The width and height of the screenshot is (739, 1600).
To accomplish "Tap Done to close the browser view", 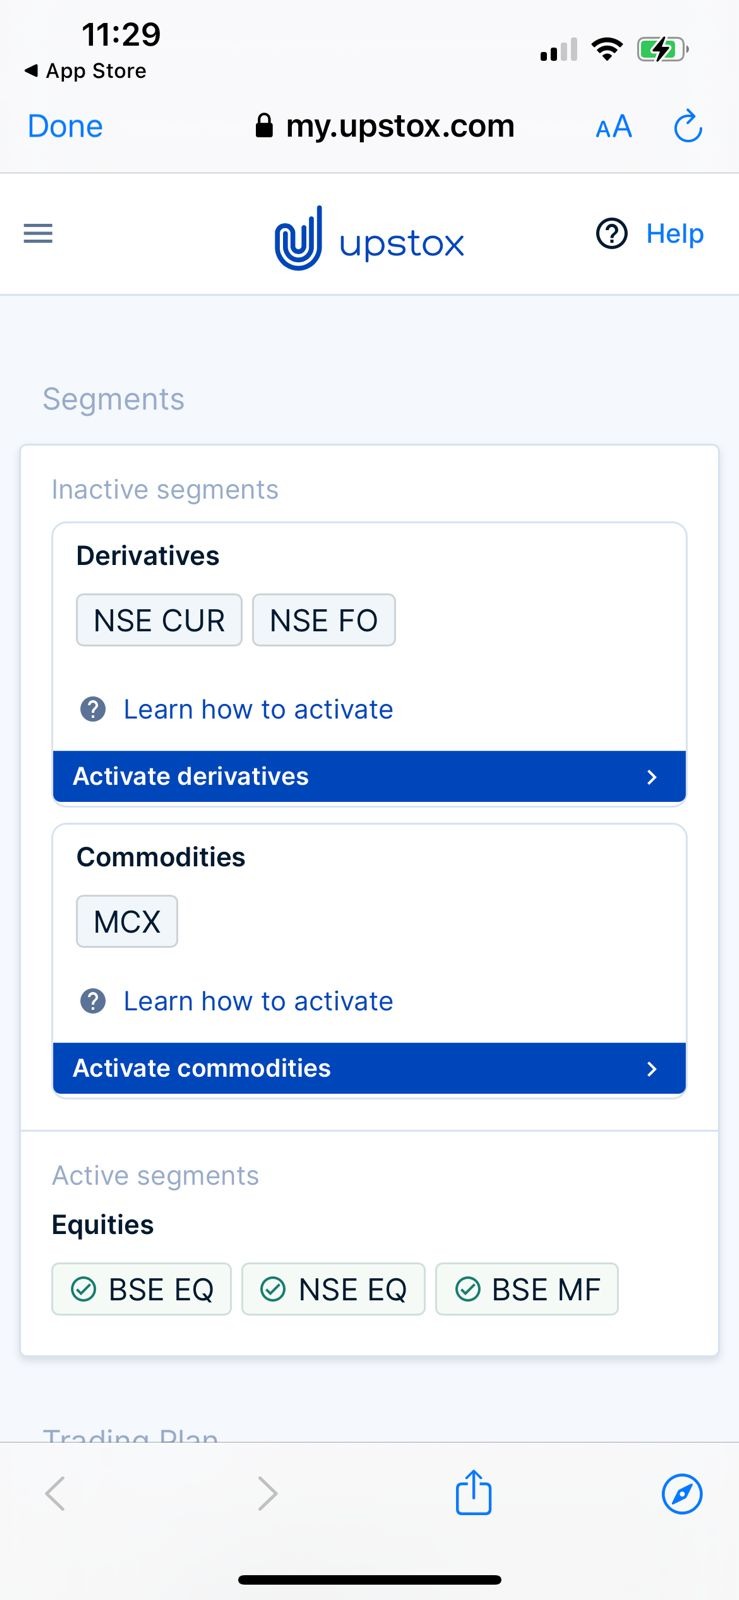I will [64, 126].
